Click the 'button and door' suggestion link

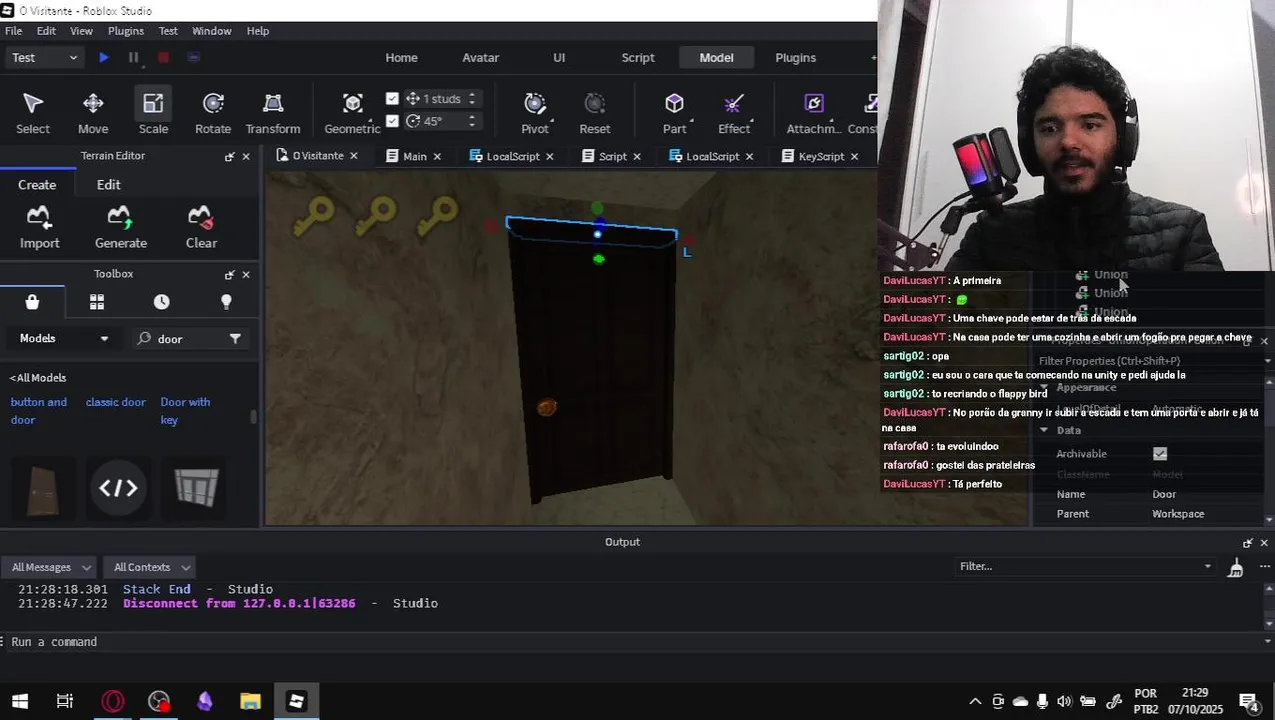coord(39,411)
